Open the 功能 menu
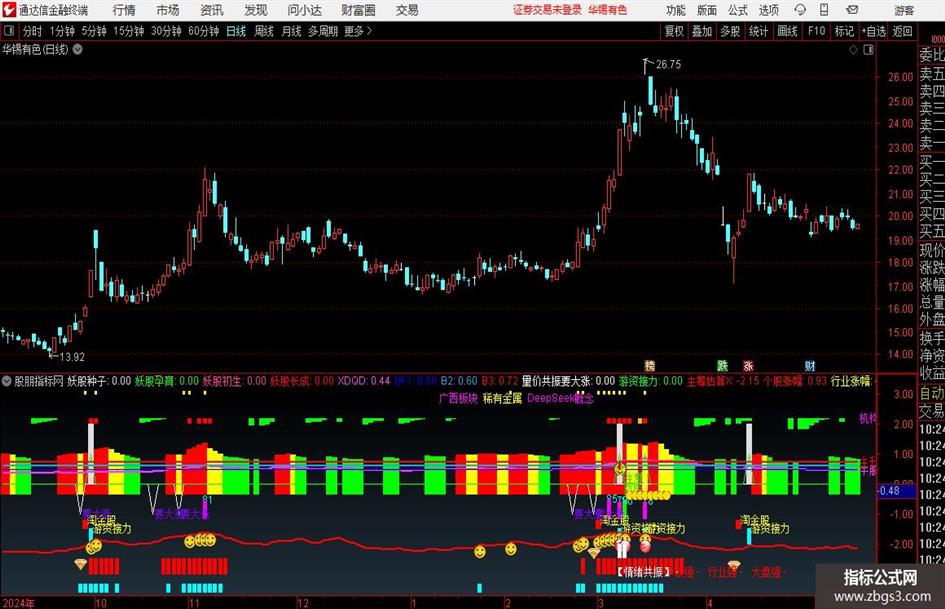Screen dimensions: 945x609 coord(676,10)
